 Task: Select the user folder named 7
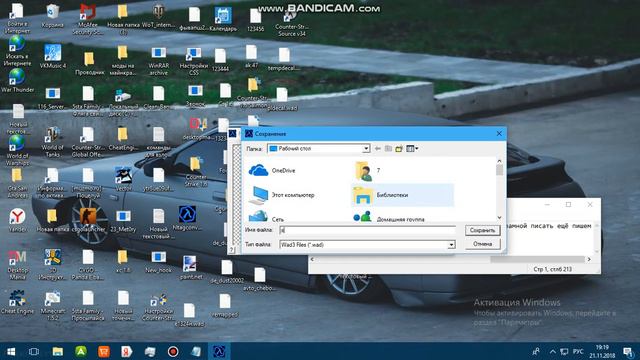367,171
